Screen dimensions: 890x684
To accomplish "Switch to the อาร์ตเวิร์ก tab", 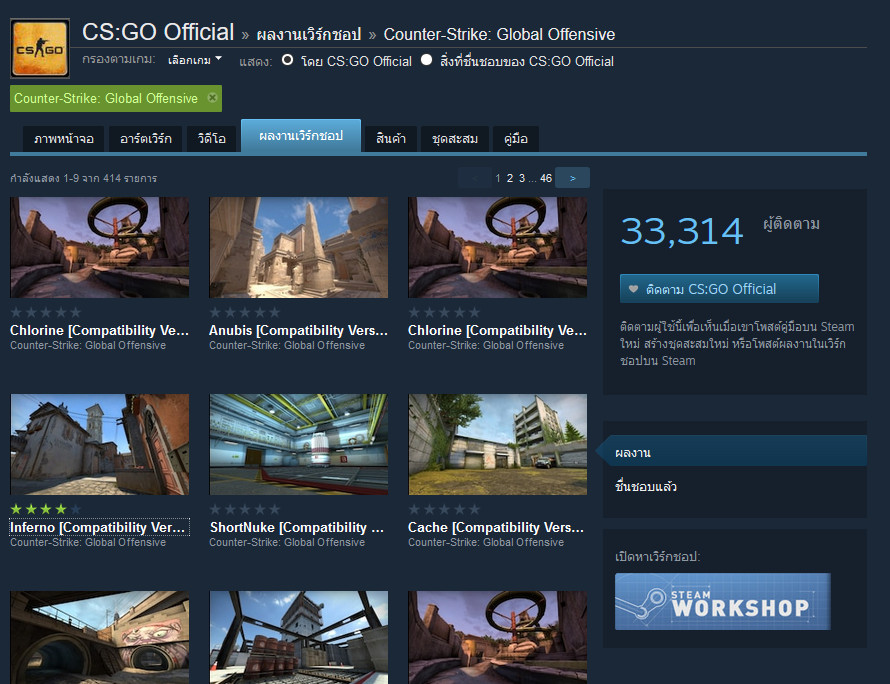I will tap(145, 139).
